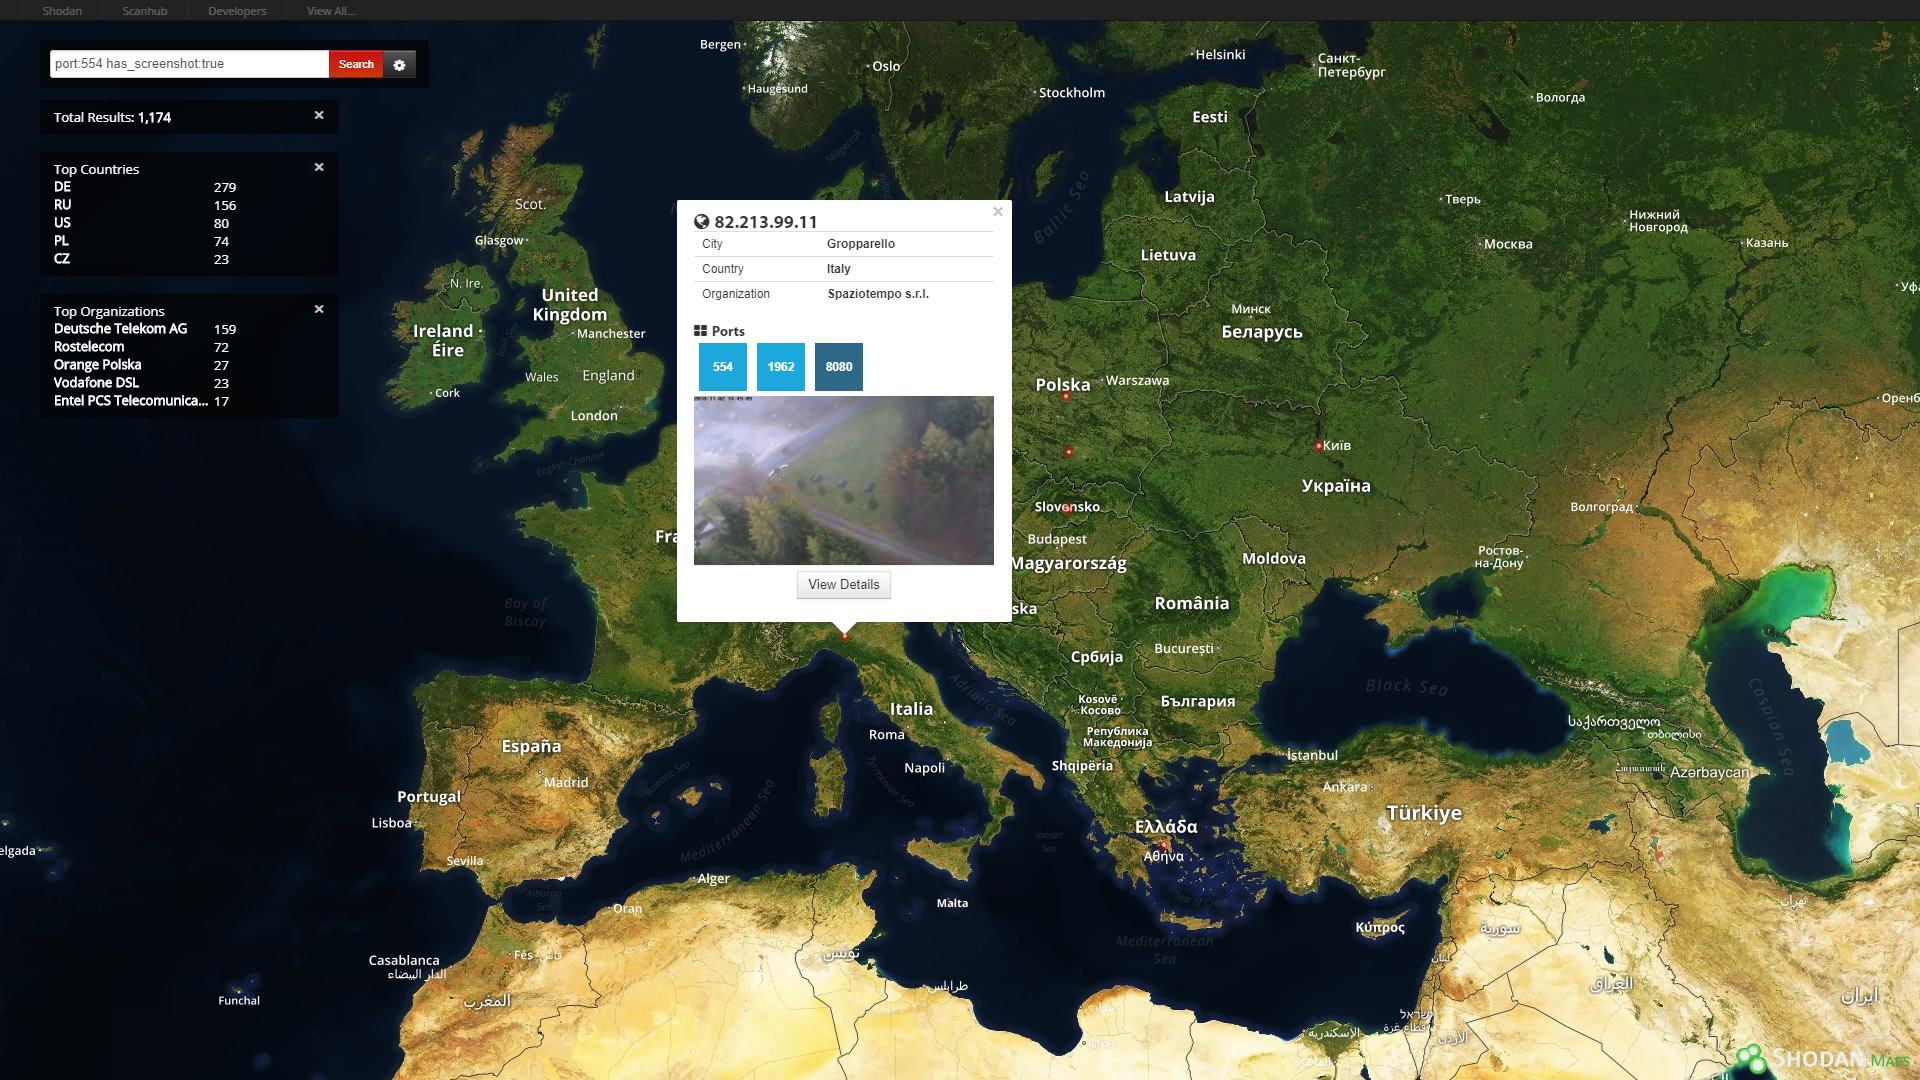Open the View All... menu item
Screen dimensions: 1920x1080
[x=331, y=11]
